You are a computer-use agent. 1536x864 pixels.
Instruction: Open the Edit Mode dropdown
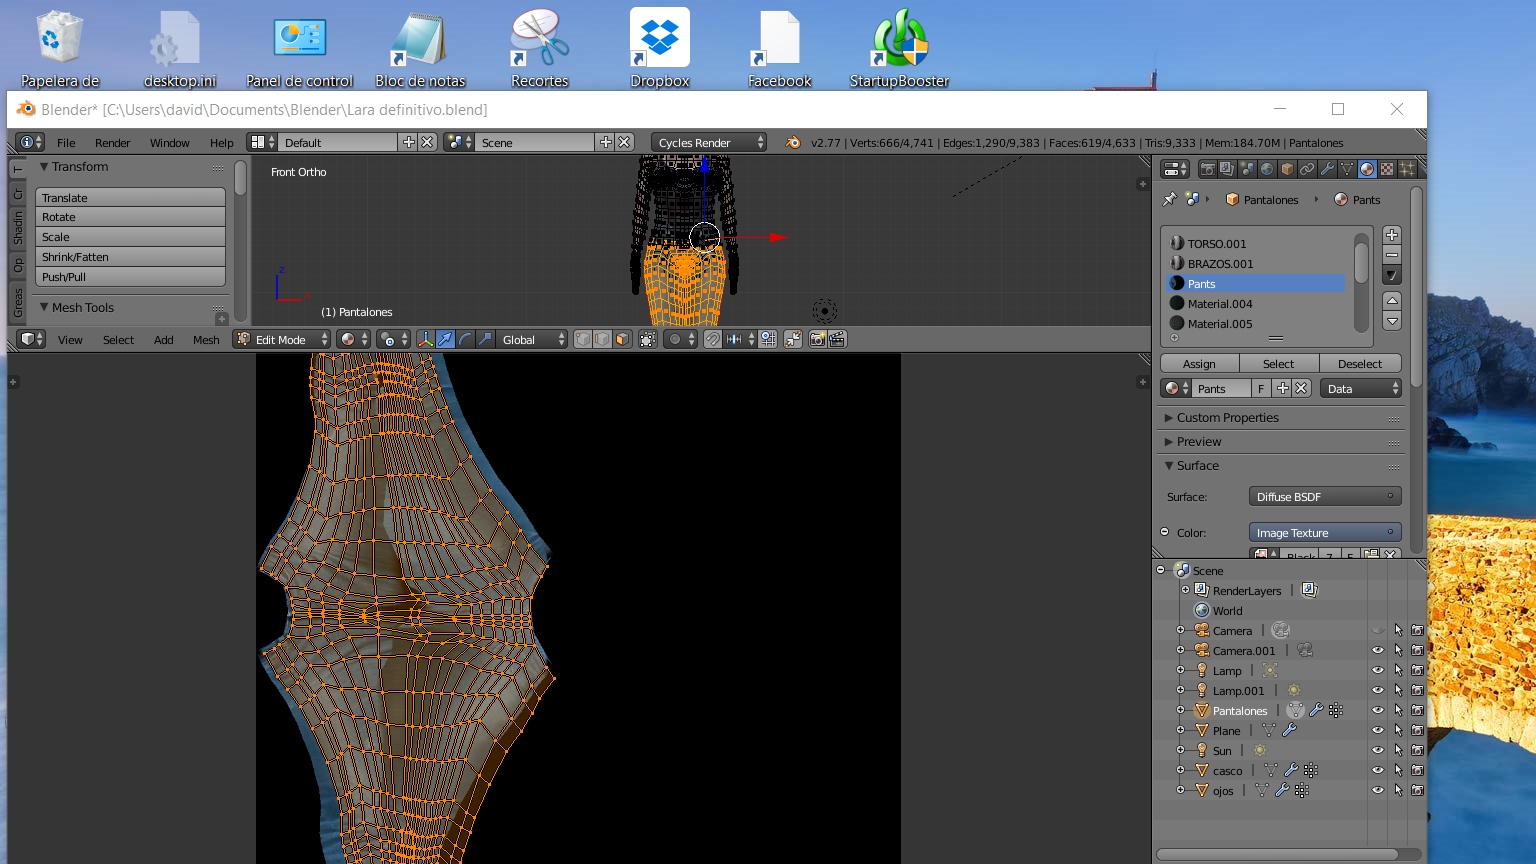click(282, 340)
